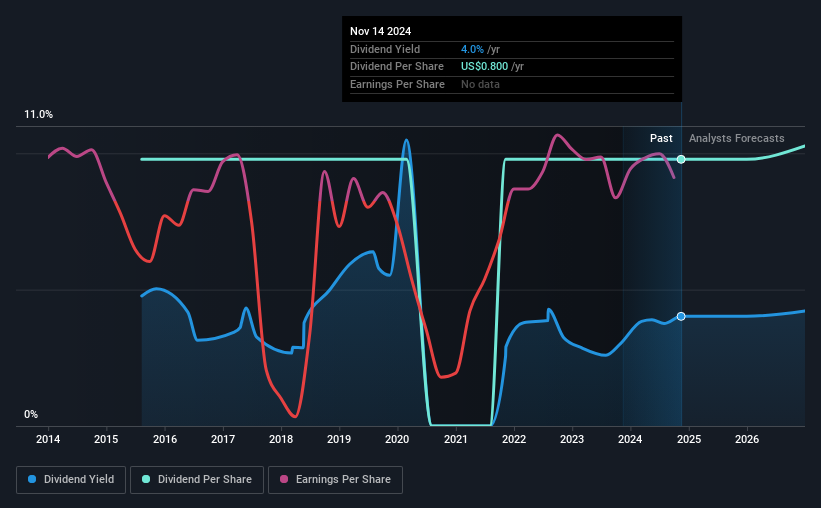Click the 0% y-axis label

(x=31, y=414)
